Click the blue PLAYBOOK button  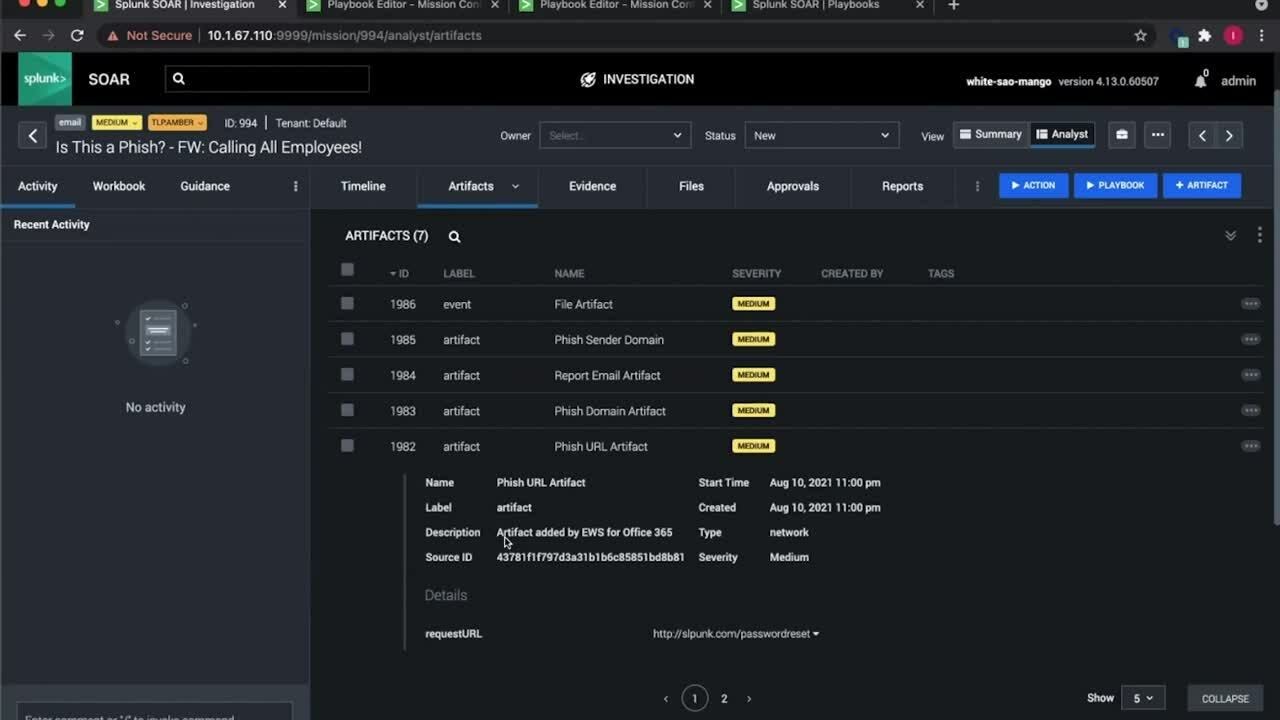(x=1115, y=185)
